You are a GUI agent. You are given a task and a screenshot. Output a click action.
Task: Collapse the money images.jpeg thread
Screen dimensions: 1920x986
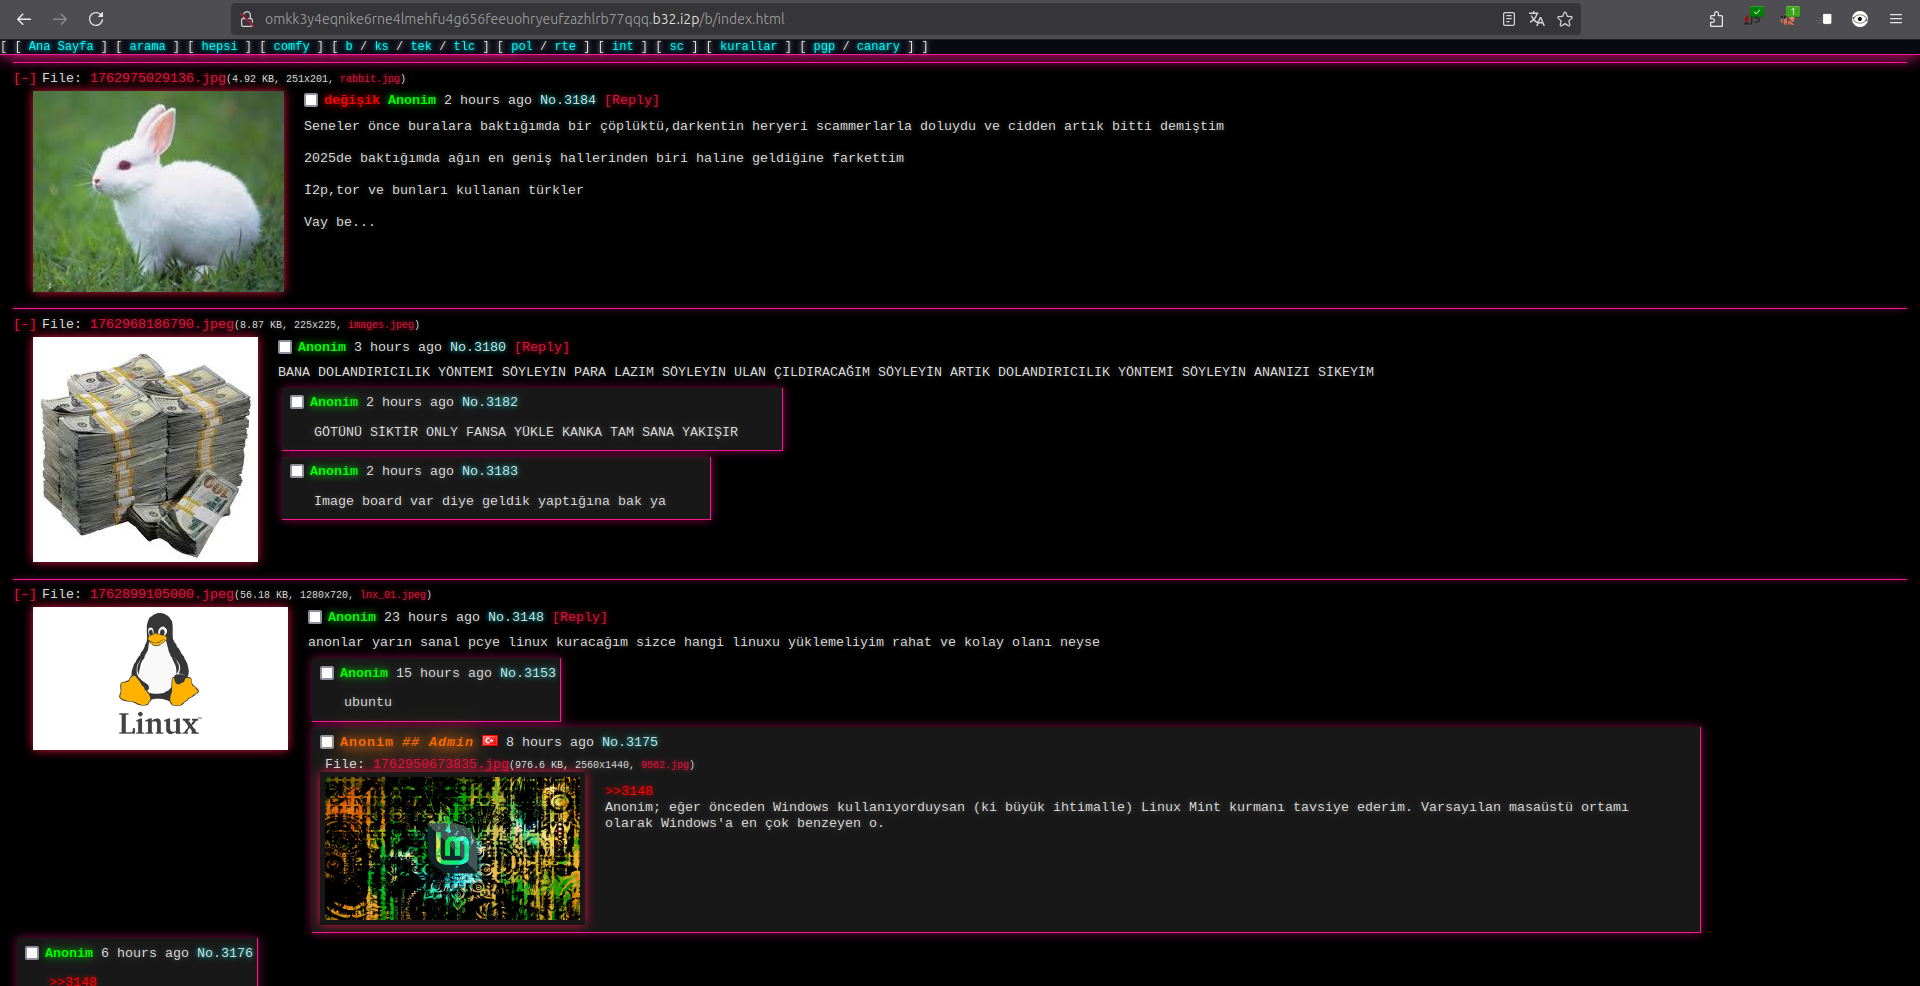point(24,324)
